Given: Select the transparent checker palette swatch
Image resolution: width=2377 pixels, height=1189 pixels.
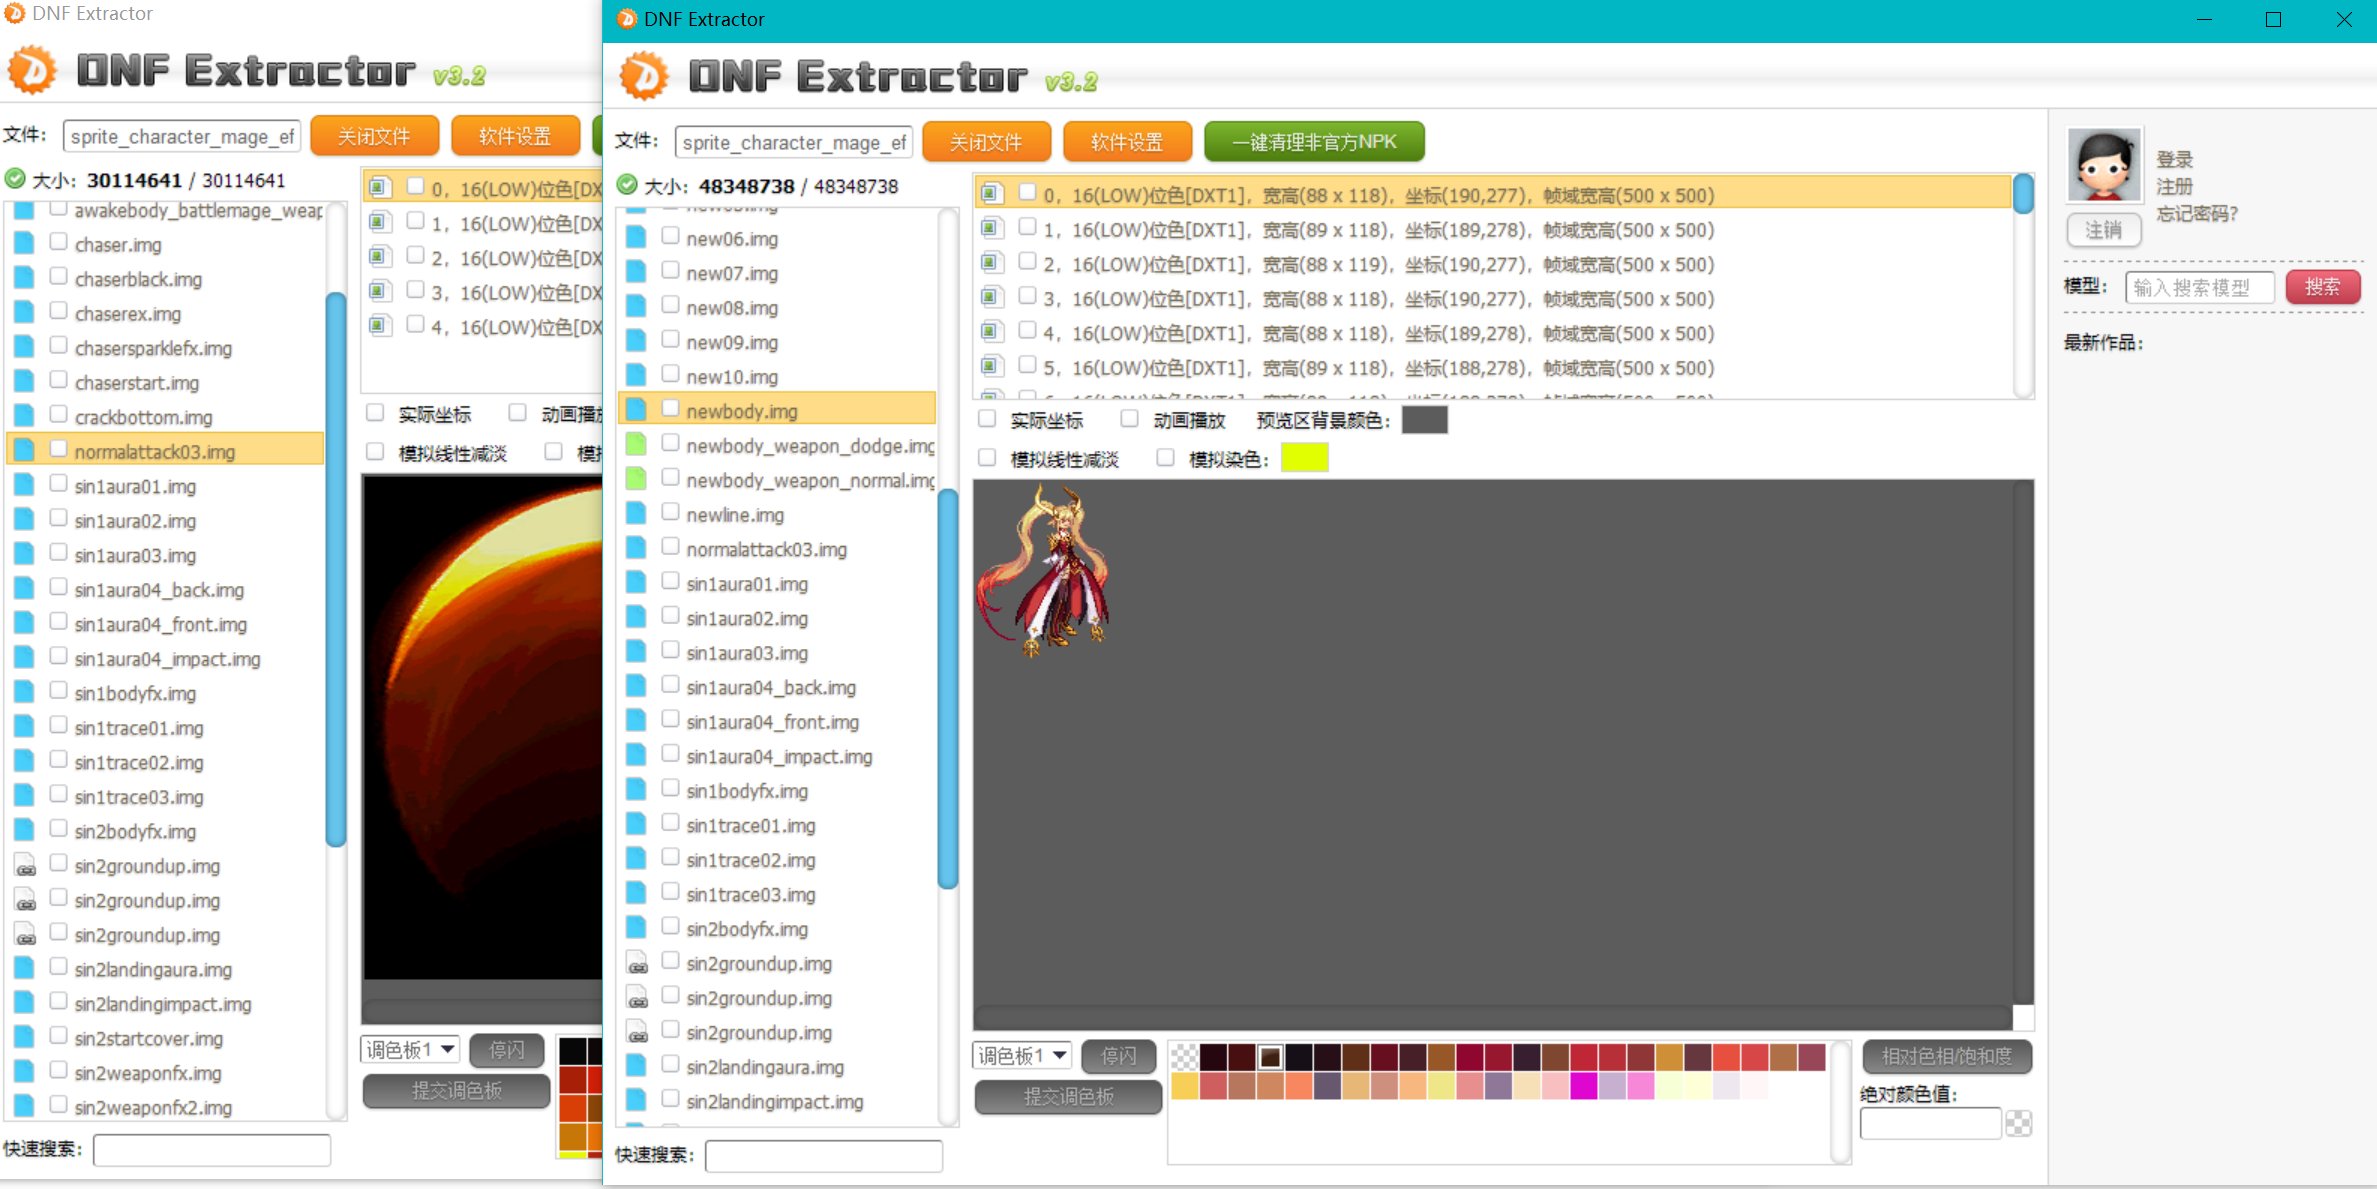Looking at the screenshot, I should [x=1184, y=1056].
